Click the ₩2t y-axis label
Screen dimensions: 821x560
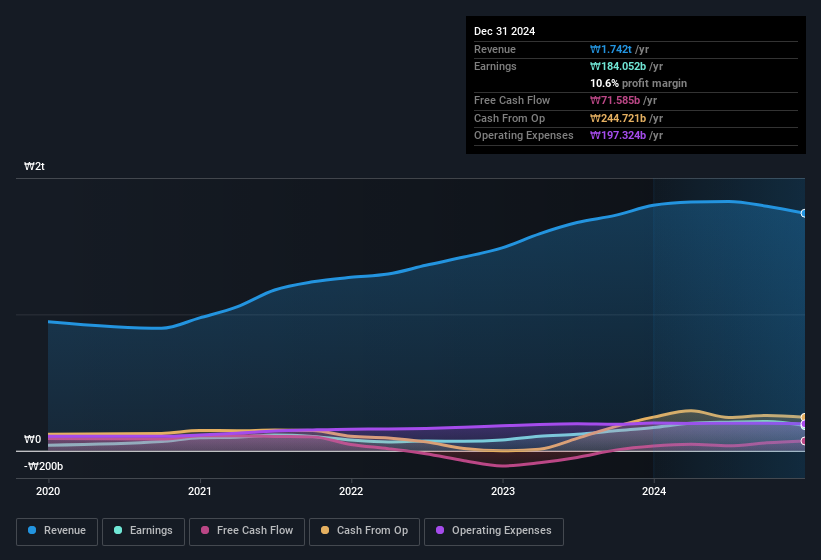tap(34, 166)
